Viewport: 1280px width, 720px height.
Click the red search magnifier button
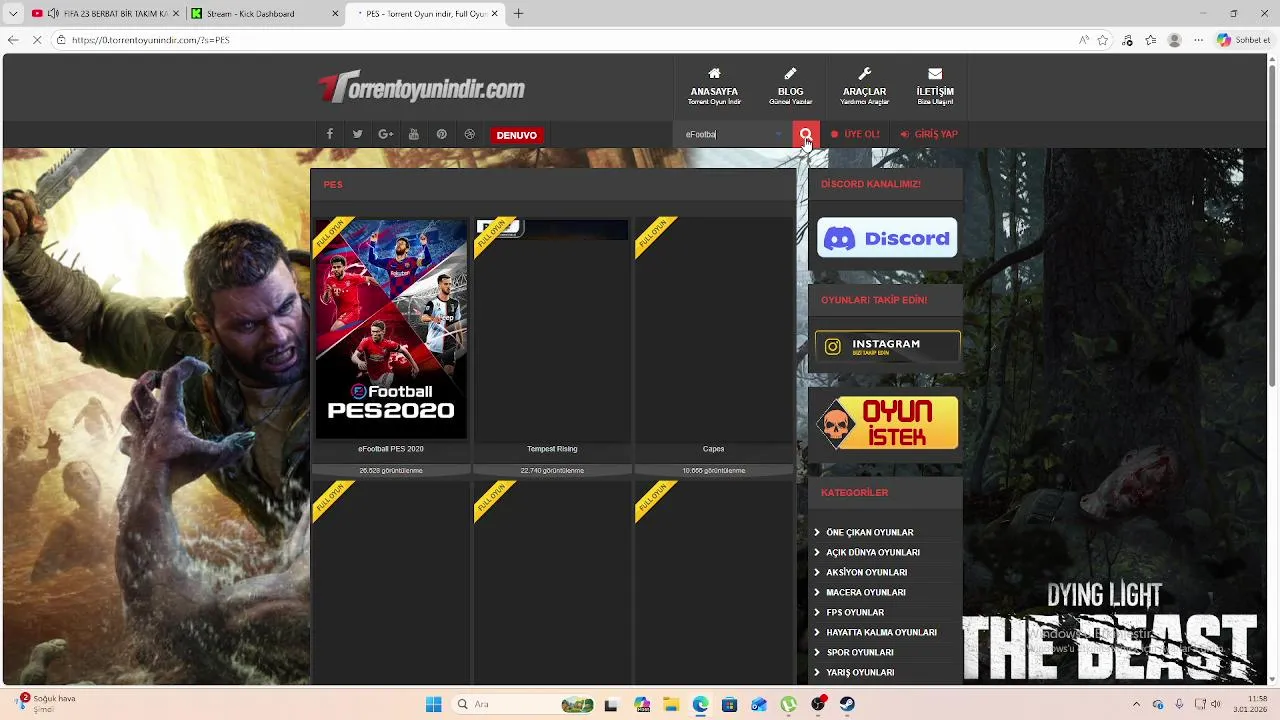[806, 134]
